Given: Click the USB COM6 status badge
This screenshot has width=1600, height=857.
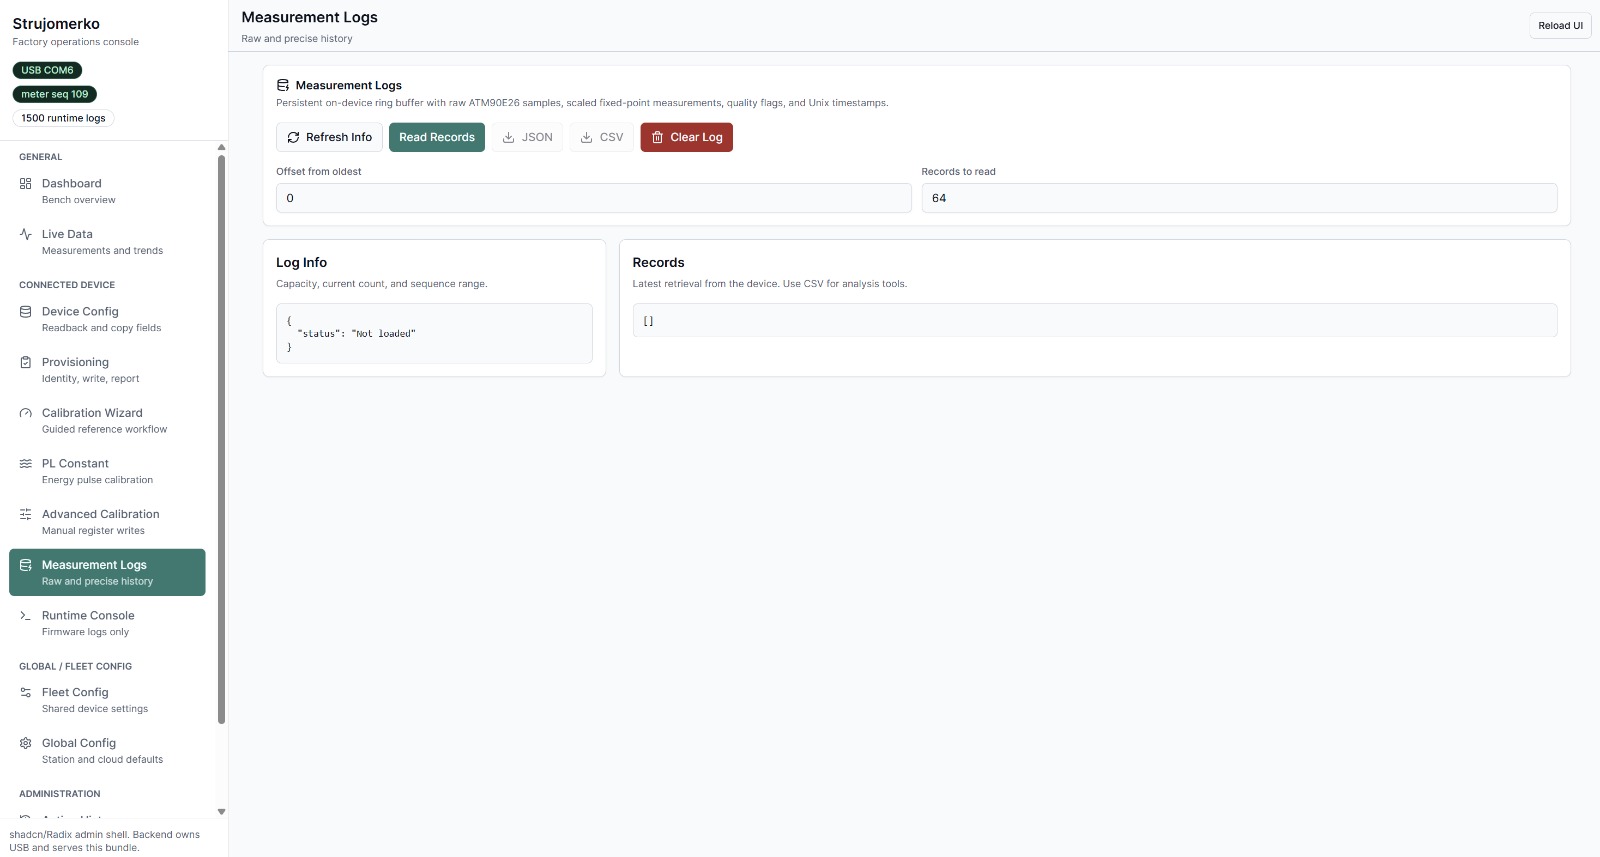Looking at the screenshot, I should (x=47, y=70).
